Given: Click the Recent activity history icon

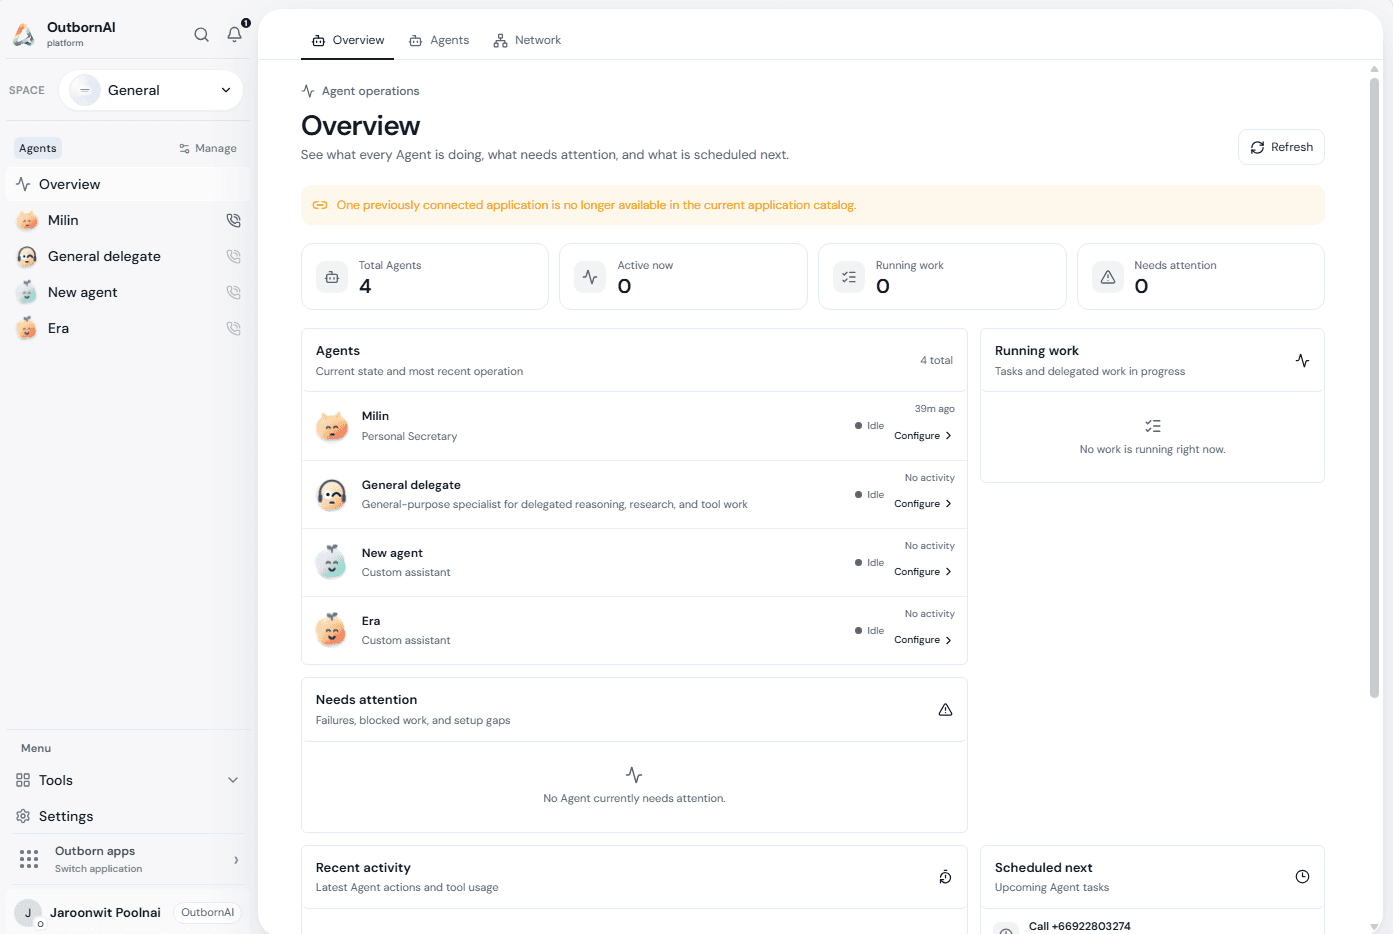Looking at the screenshot, I should click(x=945, y=877).
